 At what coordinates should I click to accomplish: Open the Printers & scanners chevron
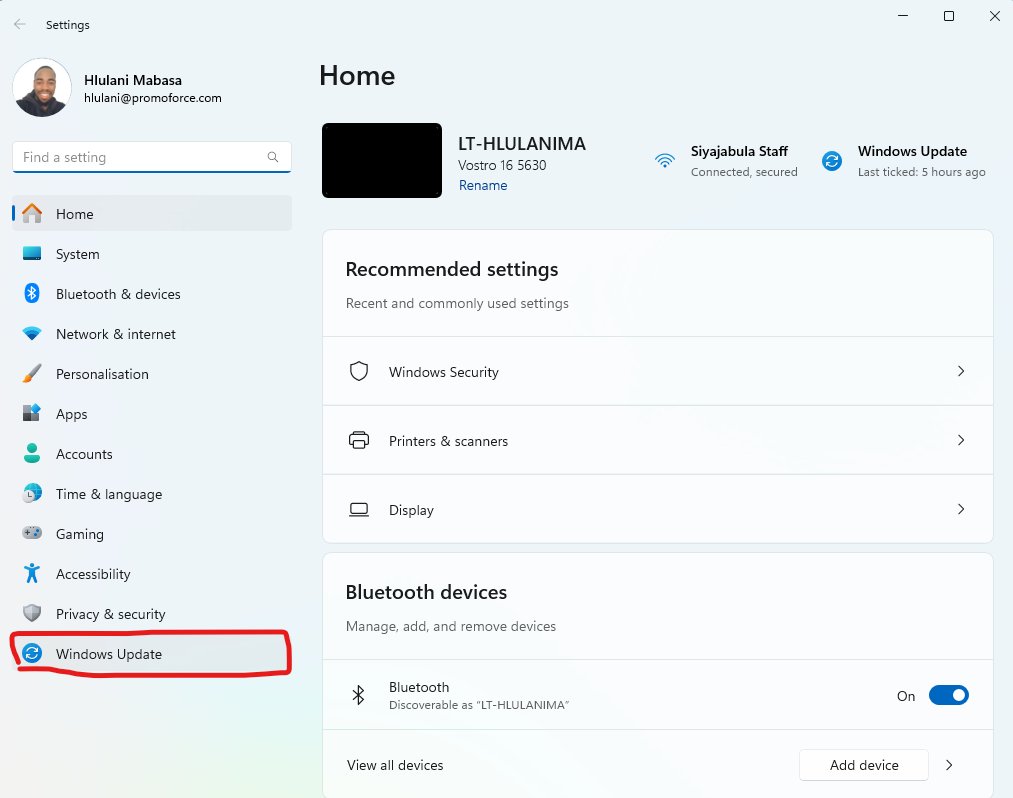961,440
